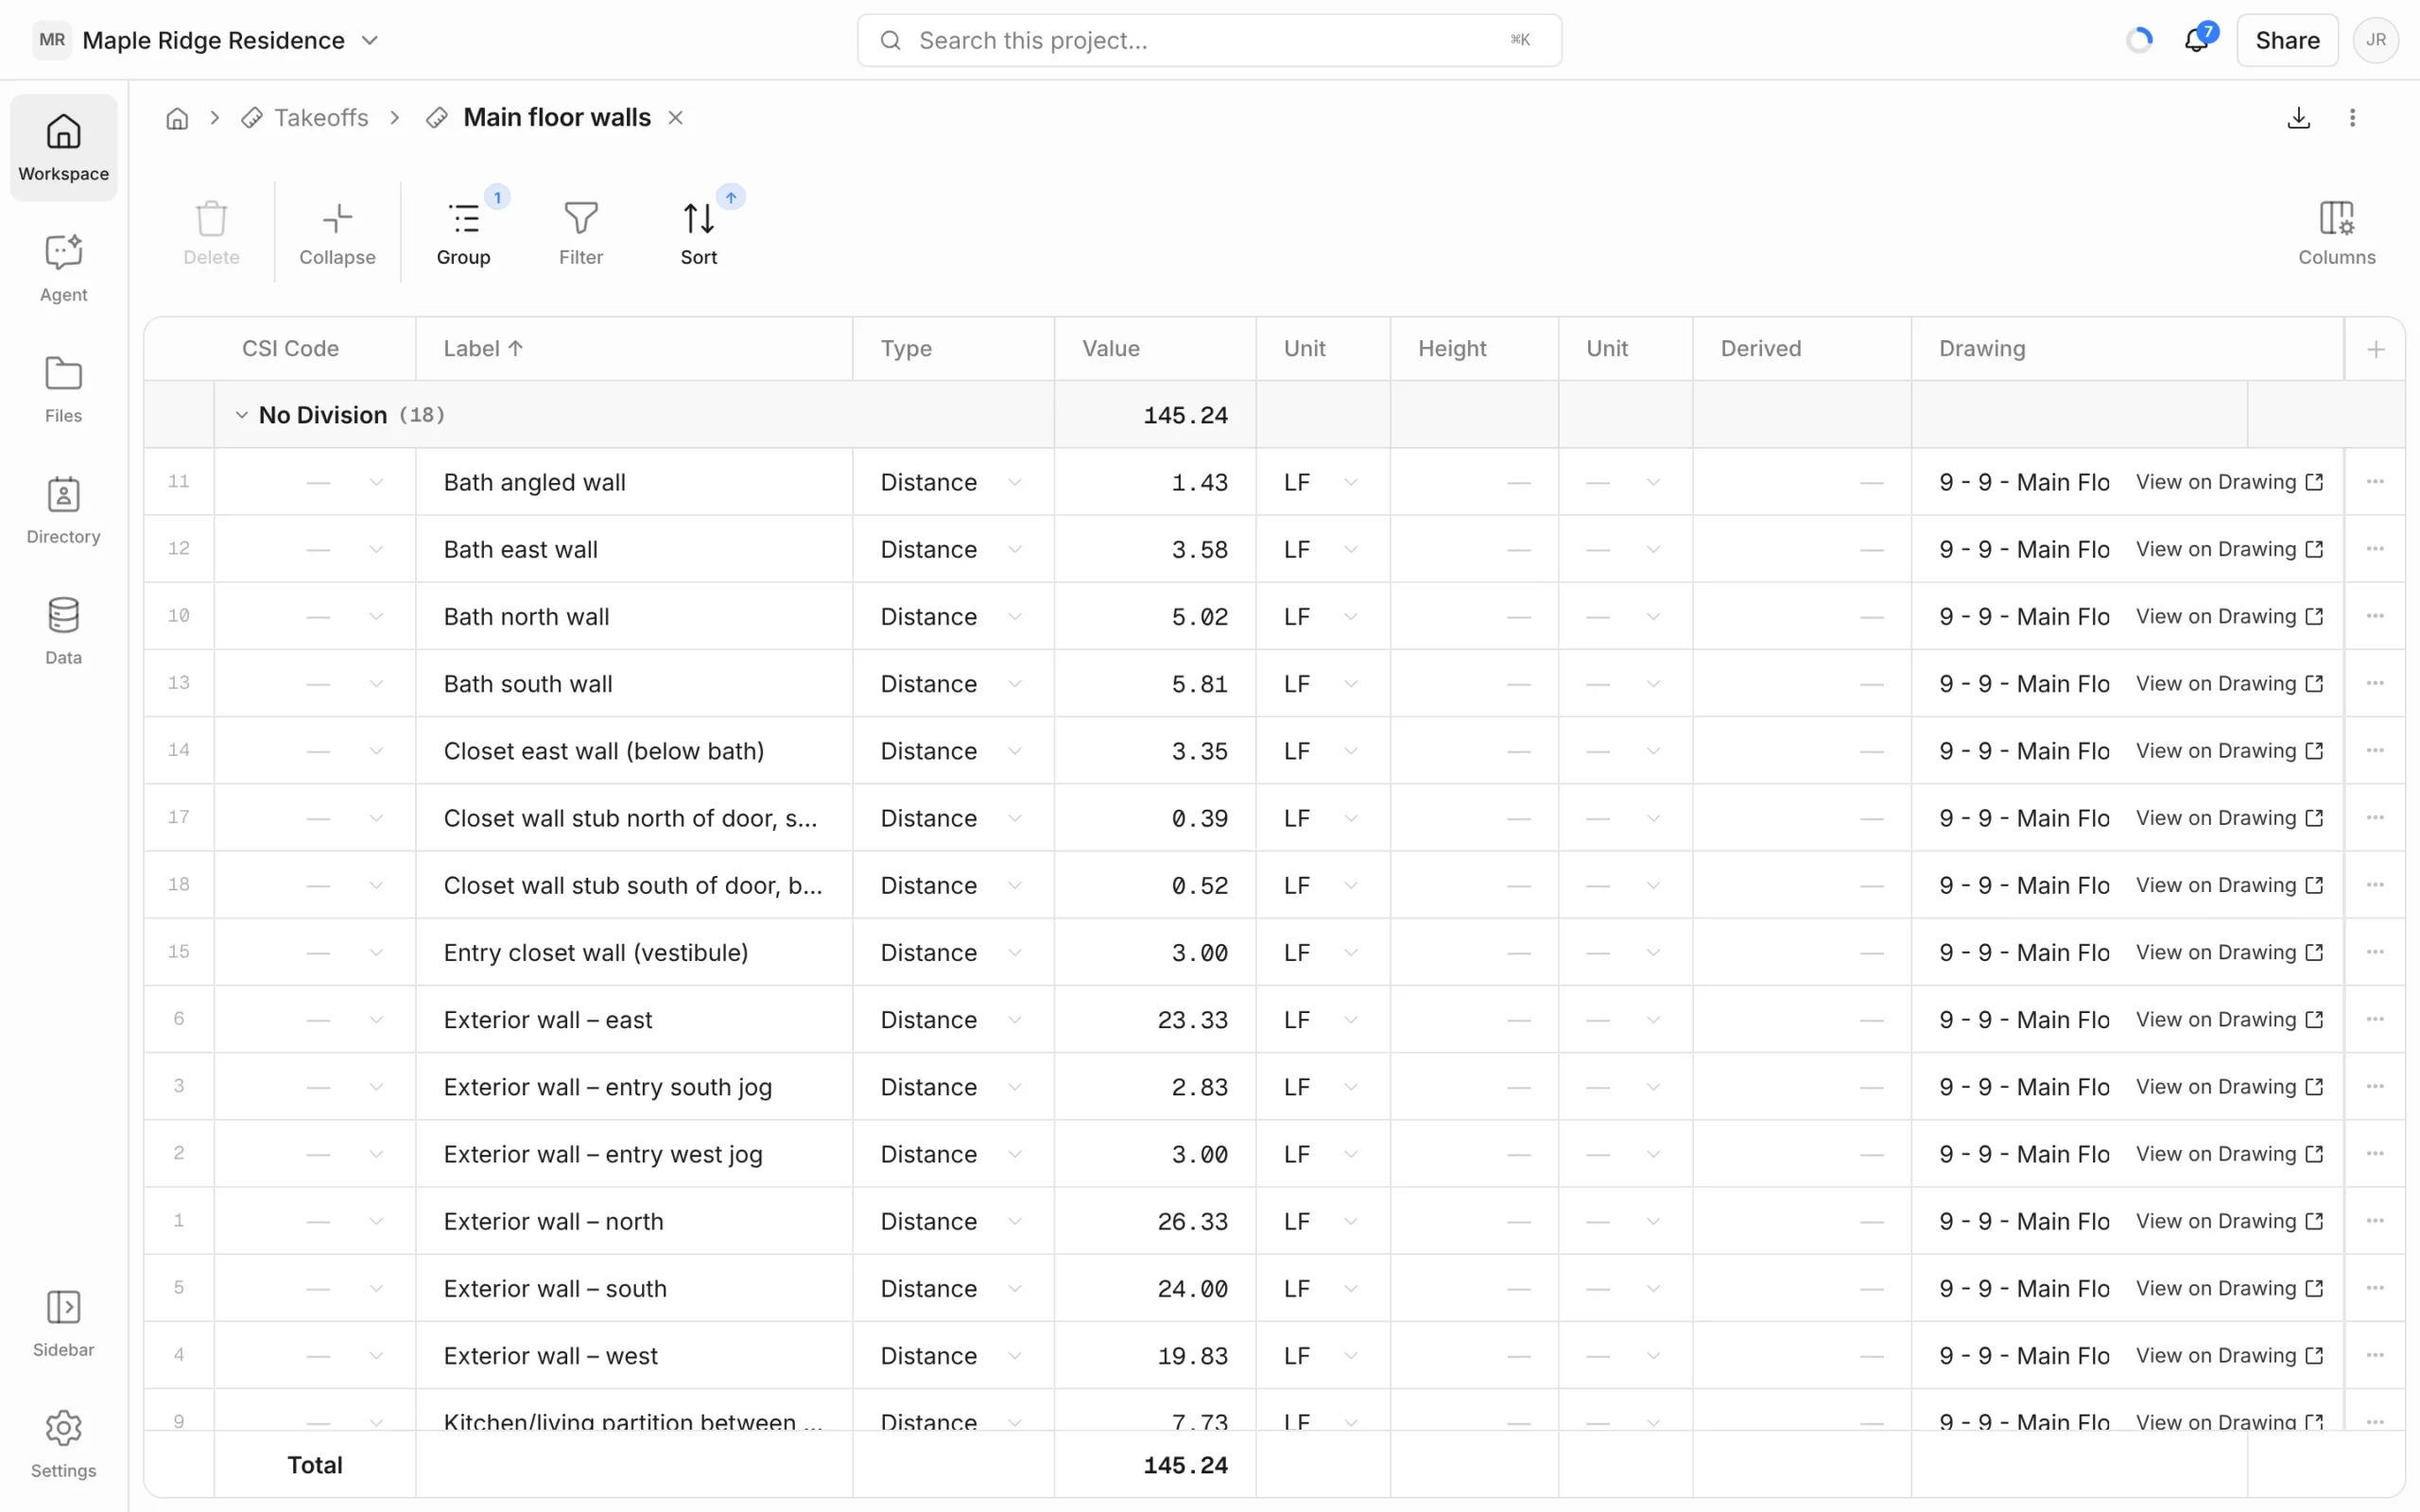Click the home breadcrumb icon

(x=177, y=118)
